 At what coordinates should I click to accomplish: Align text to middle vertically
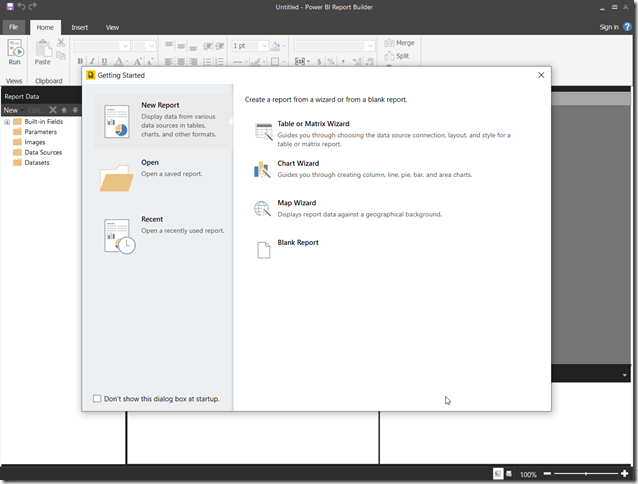click(x=181, y=46)
